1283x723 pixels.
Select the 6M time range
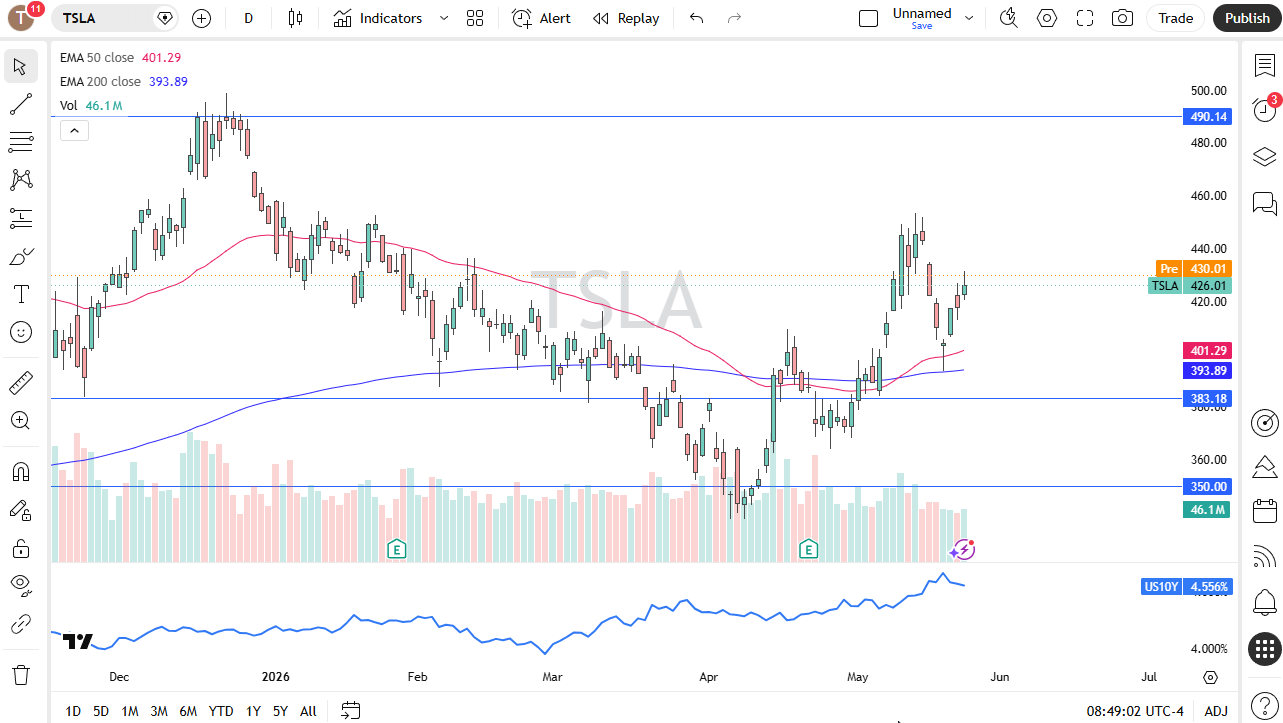point(188,711)
